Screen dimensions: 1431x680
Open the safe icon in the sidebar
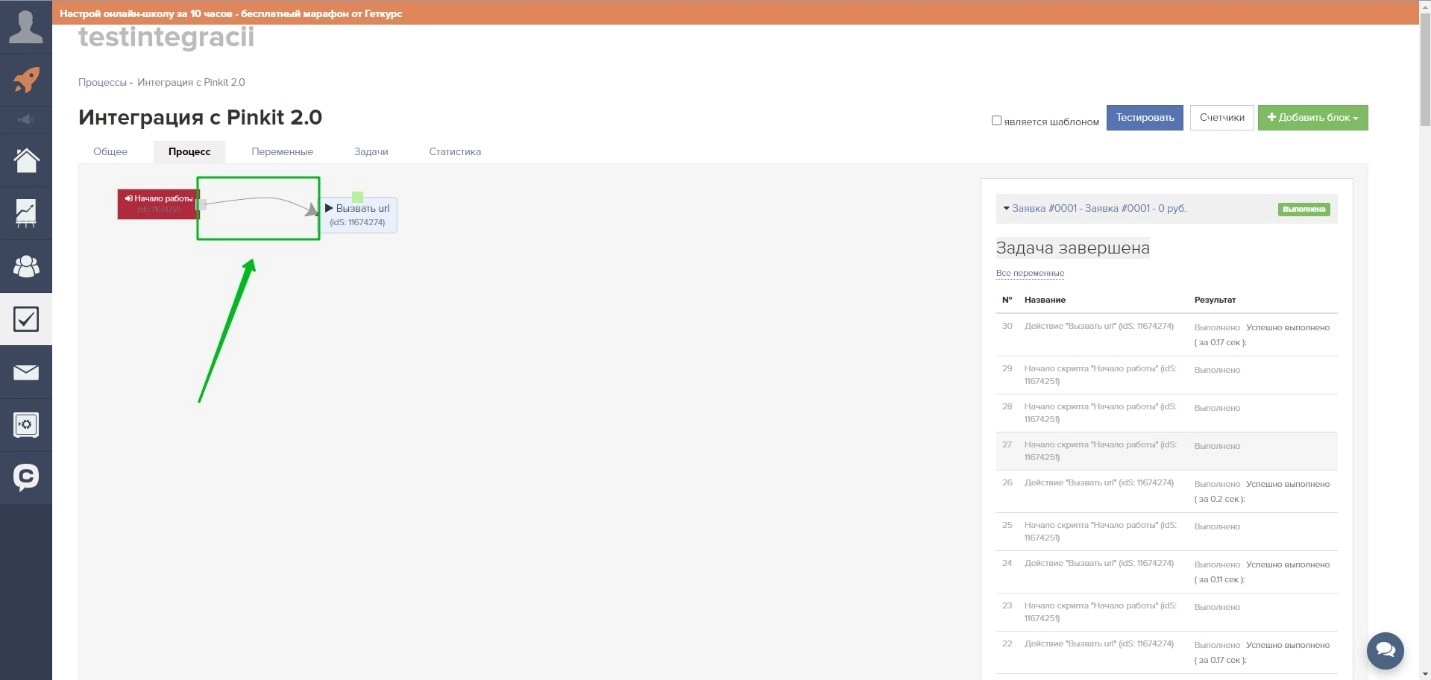[x=26, y=425]
